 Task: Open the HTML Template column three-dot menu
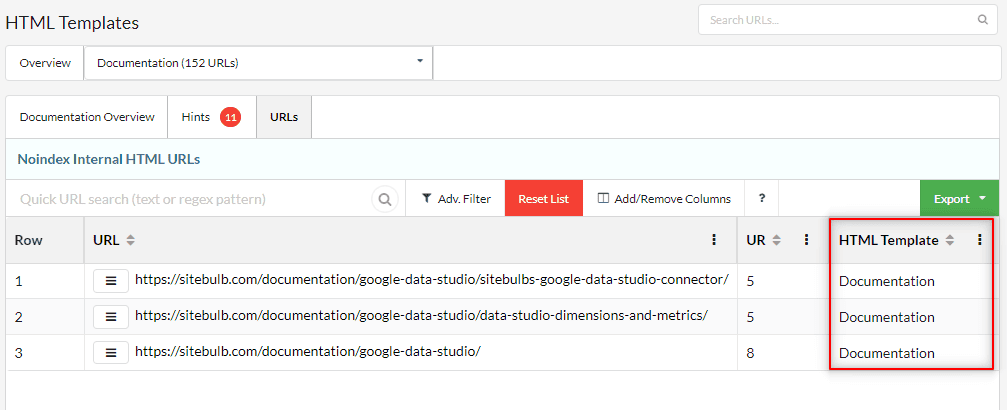coord(979,240)
